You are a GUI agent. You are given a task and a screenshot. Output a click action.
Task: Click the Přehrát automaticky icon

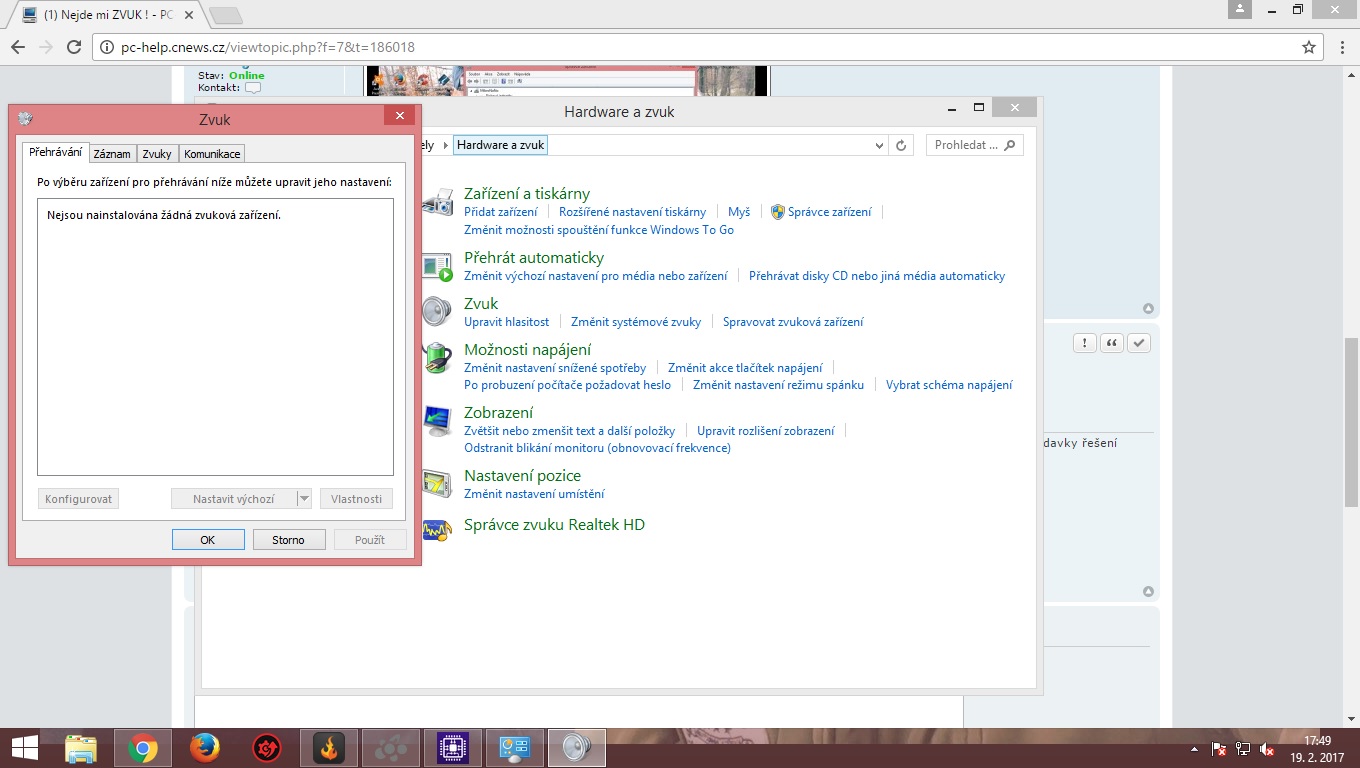pos(436,266)
